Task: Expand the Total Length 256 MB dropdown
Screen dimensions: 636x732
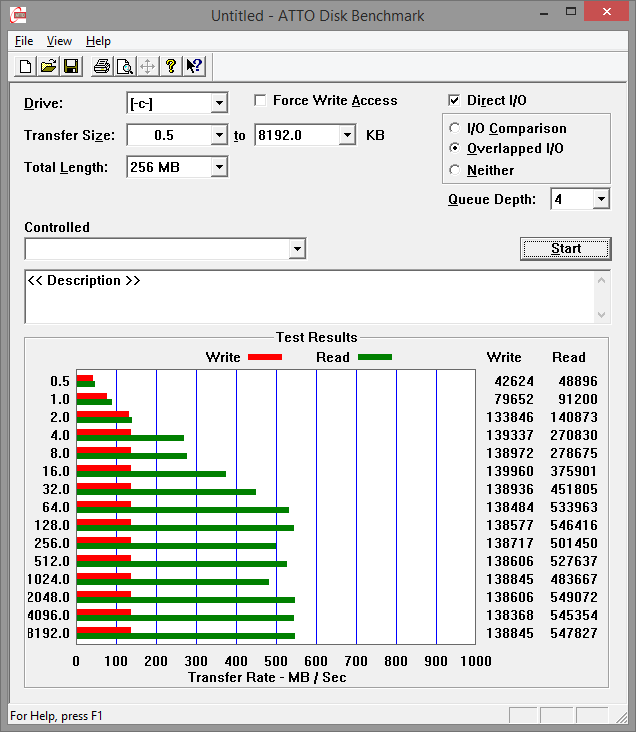Action: 219,167
